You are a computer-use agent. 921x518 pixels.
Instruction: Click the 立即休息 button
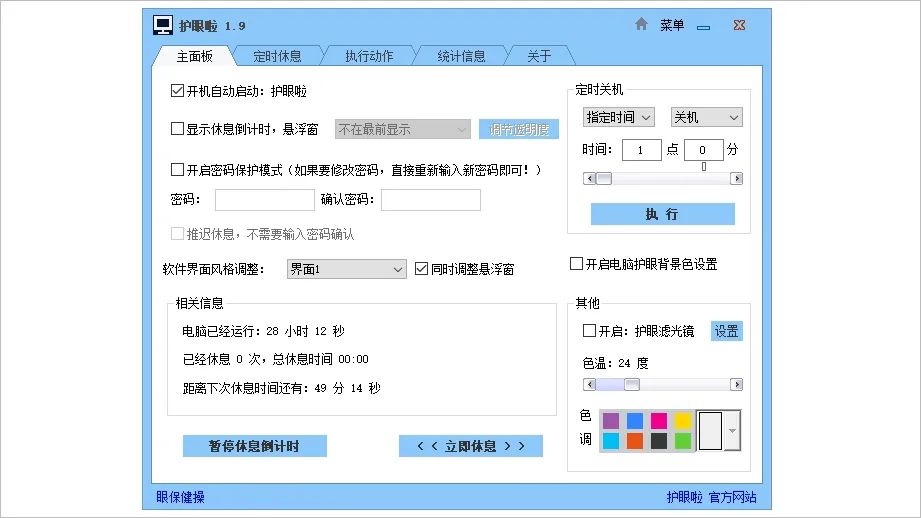[x=471, y=446]
